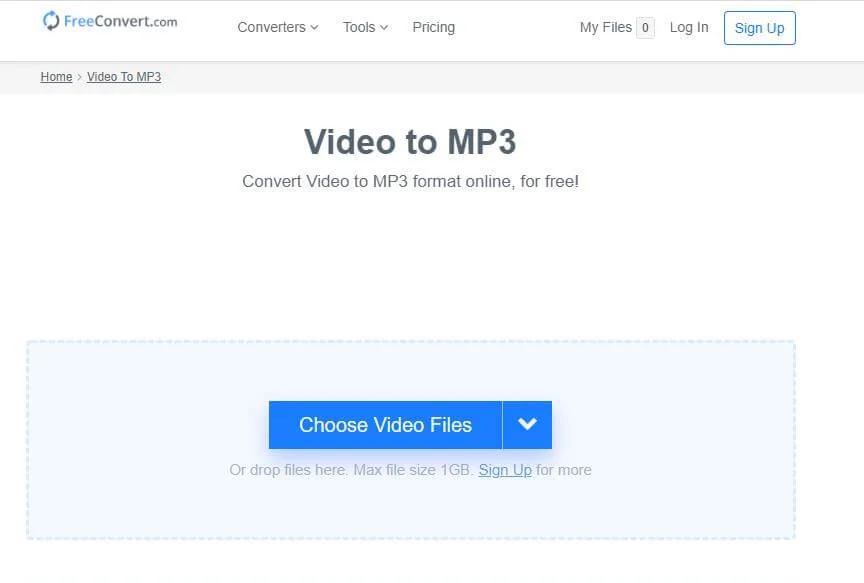
Task: Follow the Sign Up link for more
Action: click(504, 470)
